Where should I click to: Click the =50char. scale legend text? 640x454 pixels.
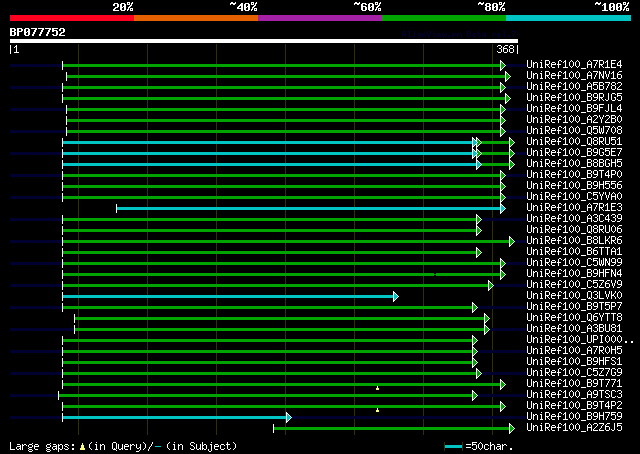point(489,446)
